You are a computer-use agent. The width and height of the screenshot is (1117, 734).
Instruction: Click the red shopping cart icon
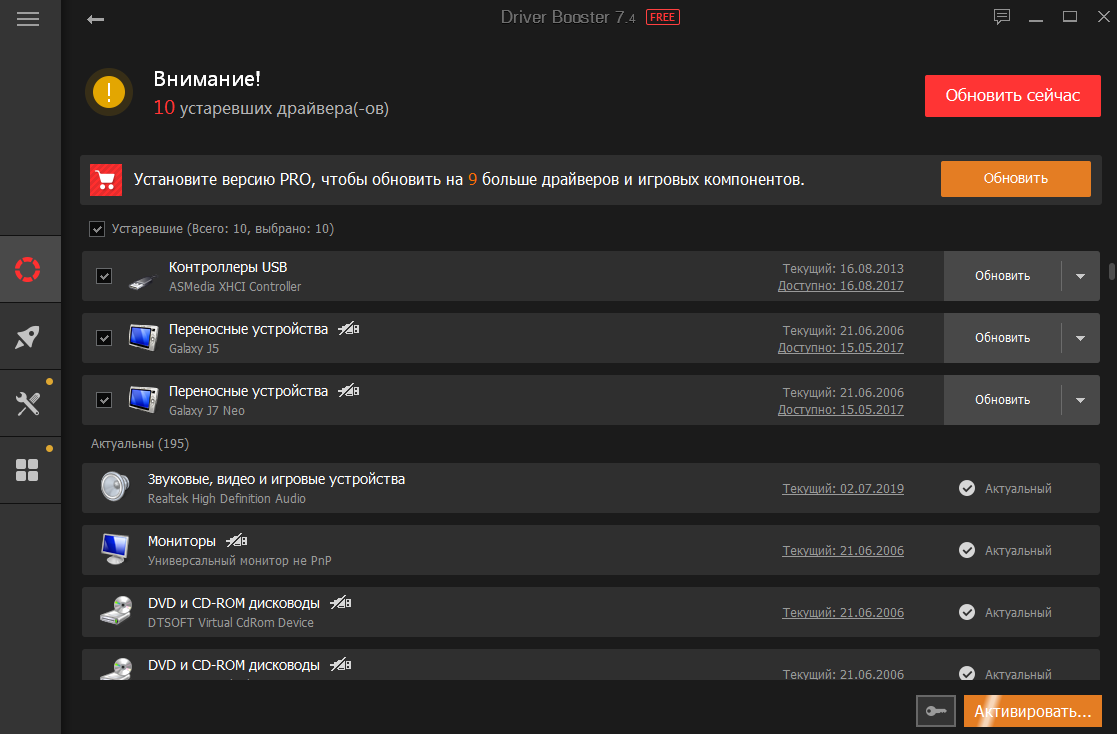pyautogui.click(x=106, y=180)
